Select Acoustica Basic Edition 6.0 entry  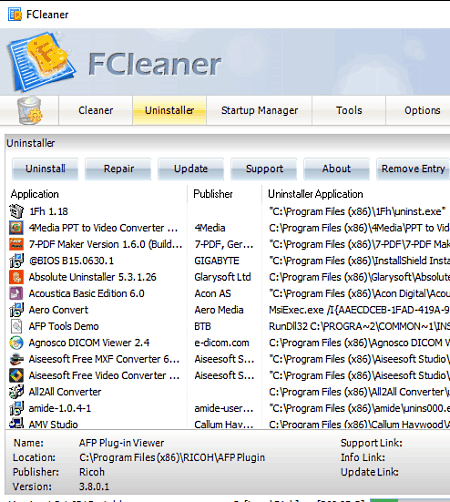click(x=86, y=293)
